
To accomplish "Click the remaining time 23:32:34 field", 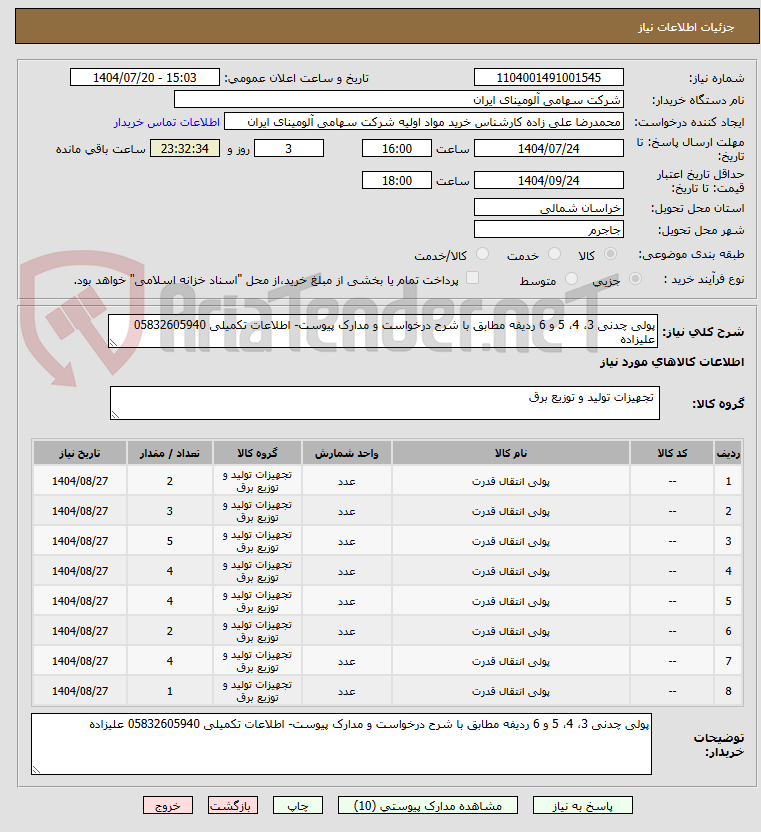I will pos(185,149).
